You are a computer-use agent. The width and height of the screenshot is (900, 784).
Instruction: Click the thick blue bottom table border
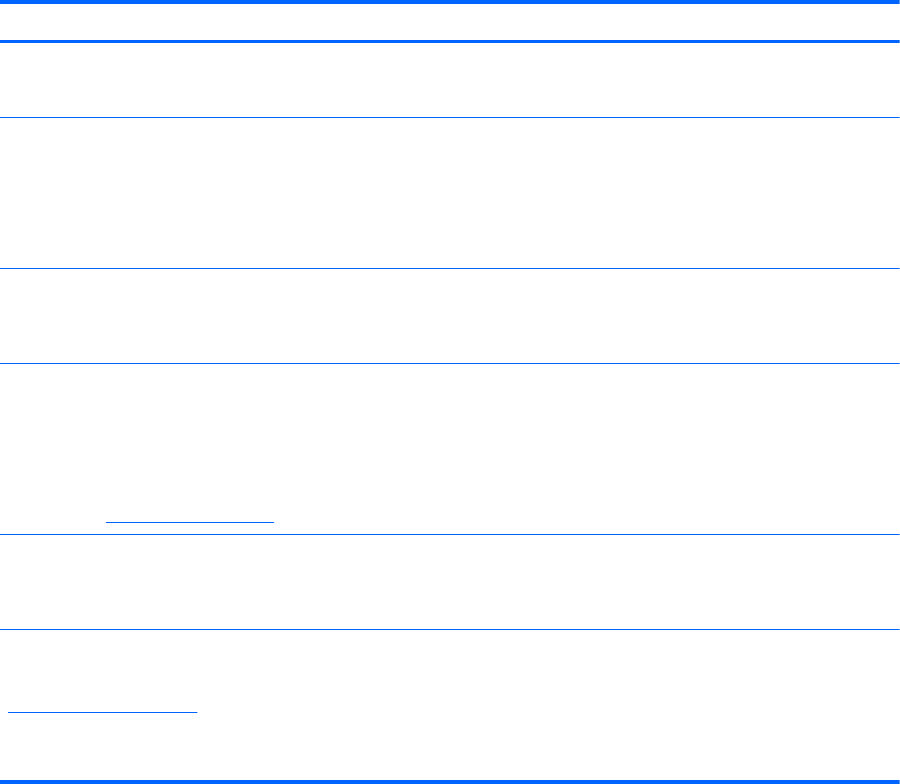[x=450, y=779]
